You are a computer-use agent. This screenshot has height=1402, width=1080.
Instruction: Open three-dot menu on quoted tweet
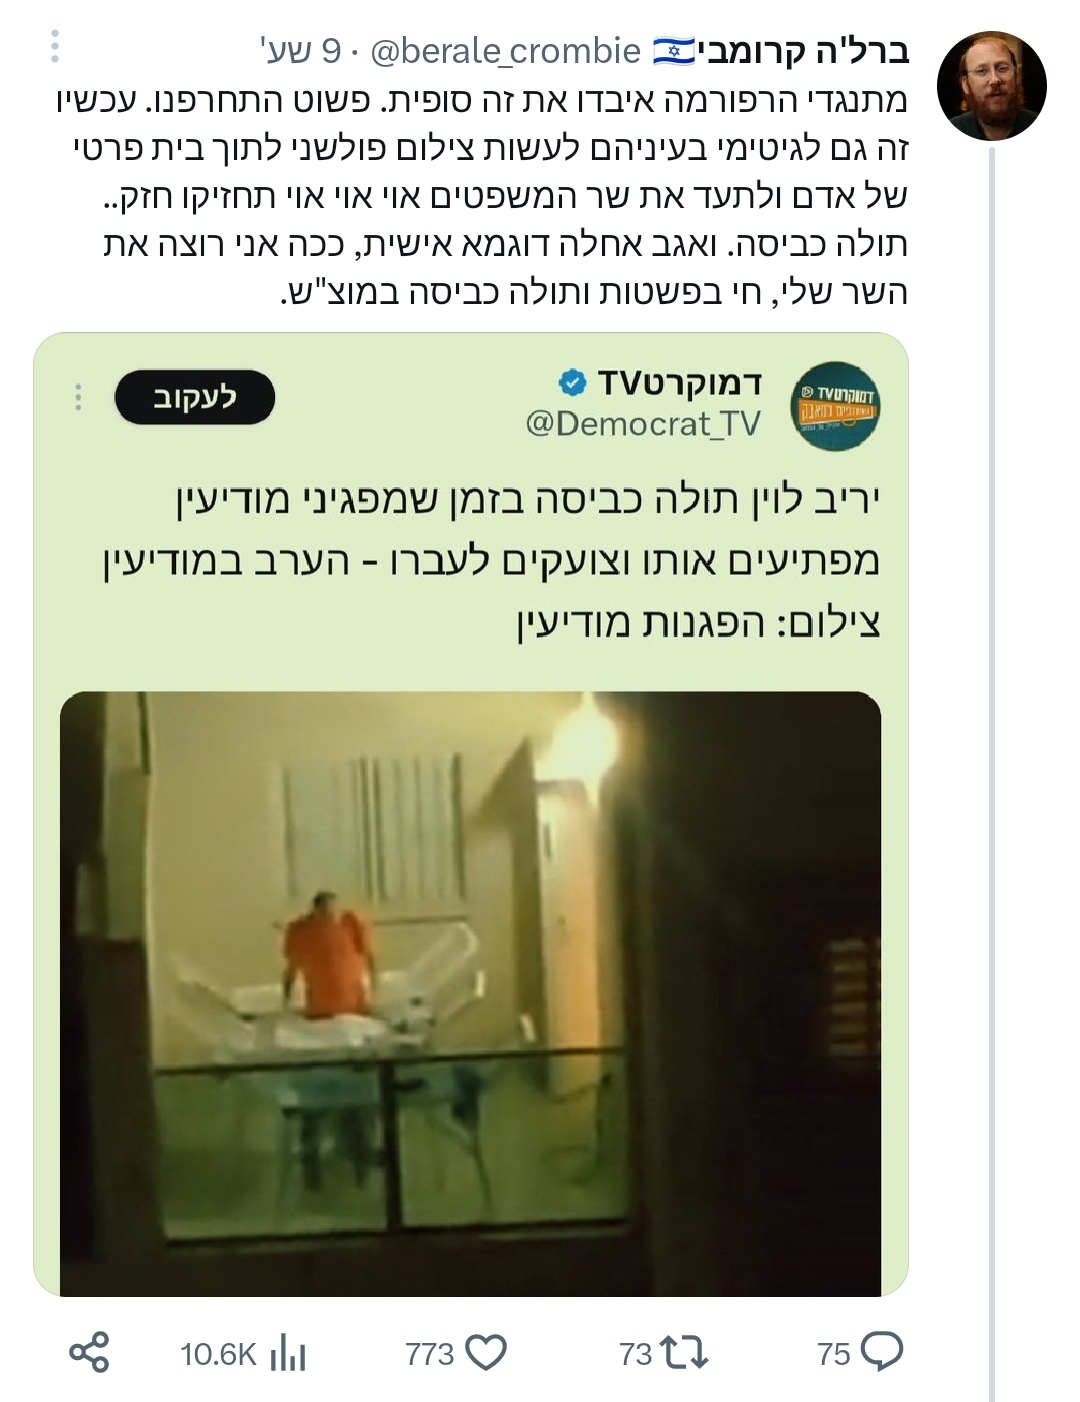[78, 397]
